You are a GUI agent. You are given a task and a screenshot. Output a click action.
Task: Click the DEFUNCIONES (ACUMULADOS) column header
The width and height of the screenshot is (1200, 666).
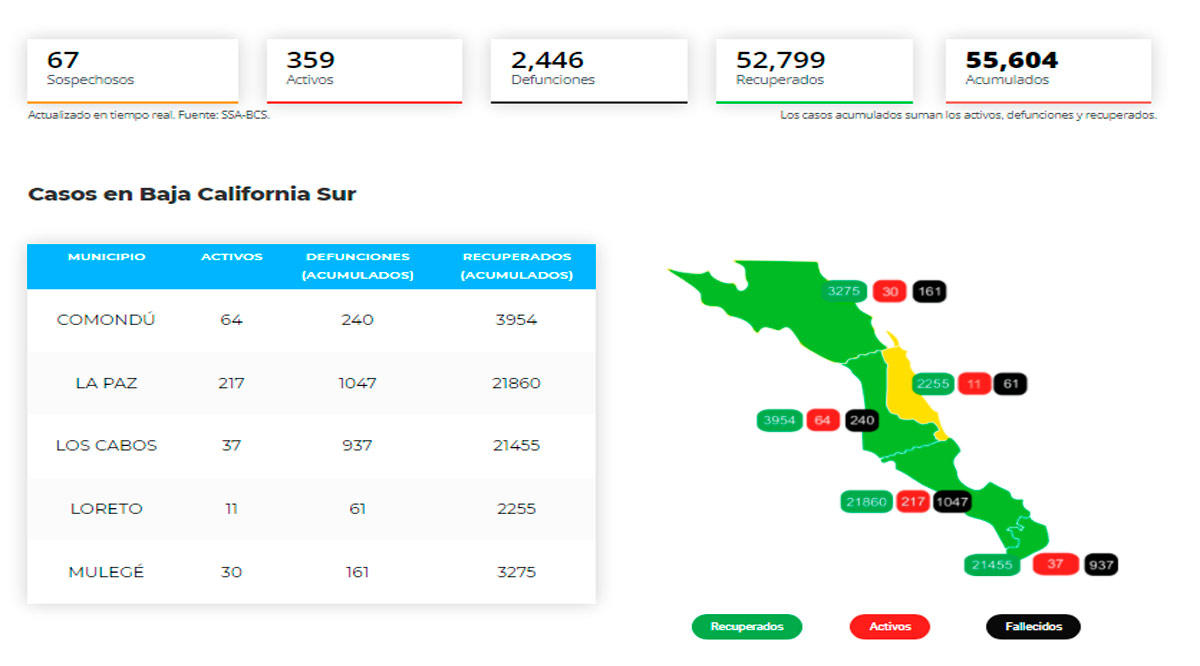(x=357, y=266)
